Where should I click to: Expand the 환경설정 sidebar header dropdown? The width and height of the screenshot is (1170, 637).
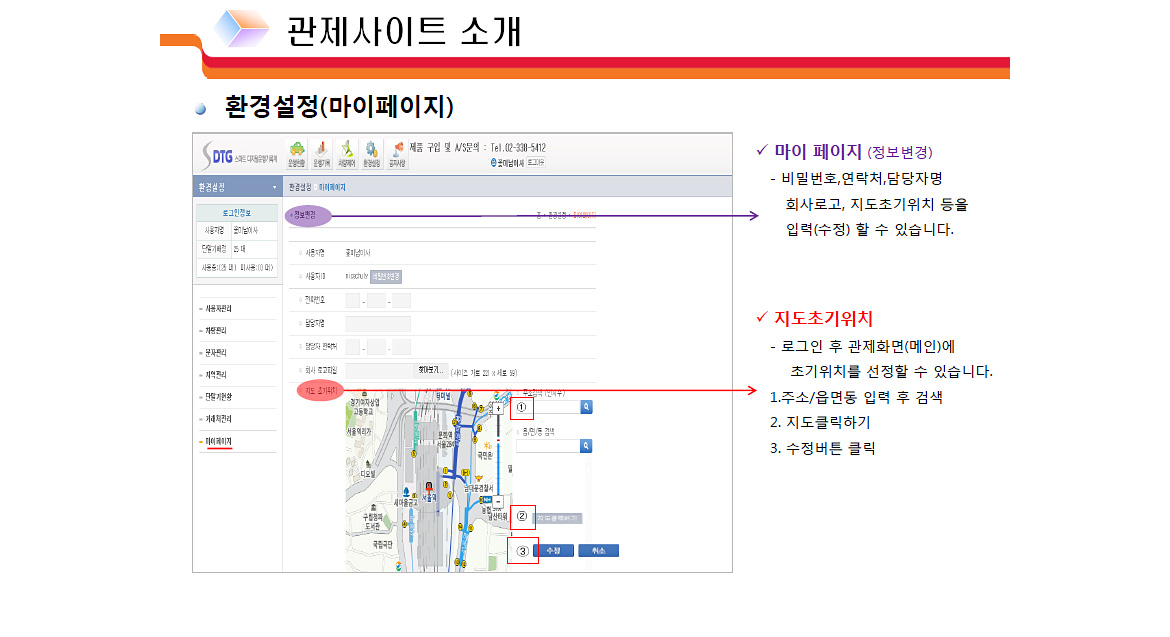[274, 188]
